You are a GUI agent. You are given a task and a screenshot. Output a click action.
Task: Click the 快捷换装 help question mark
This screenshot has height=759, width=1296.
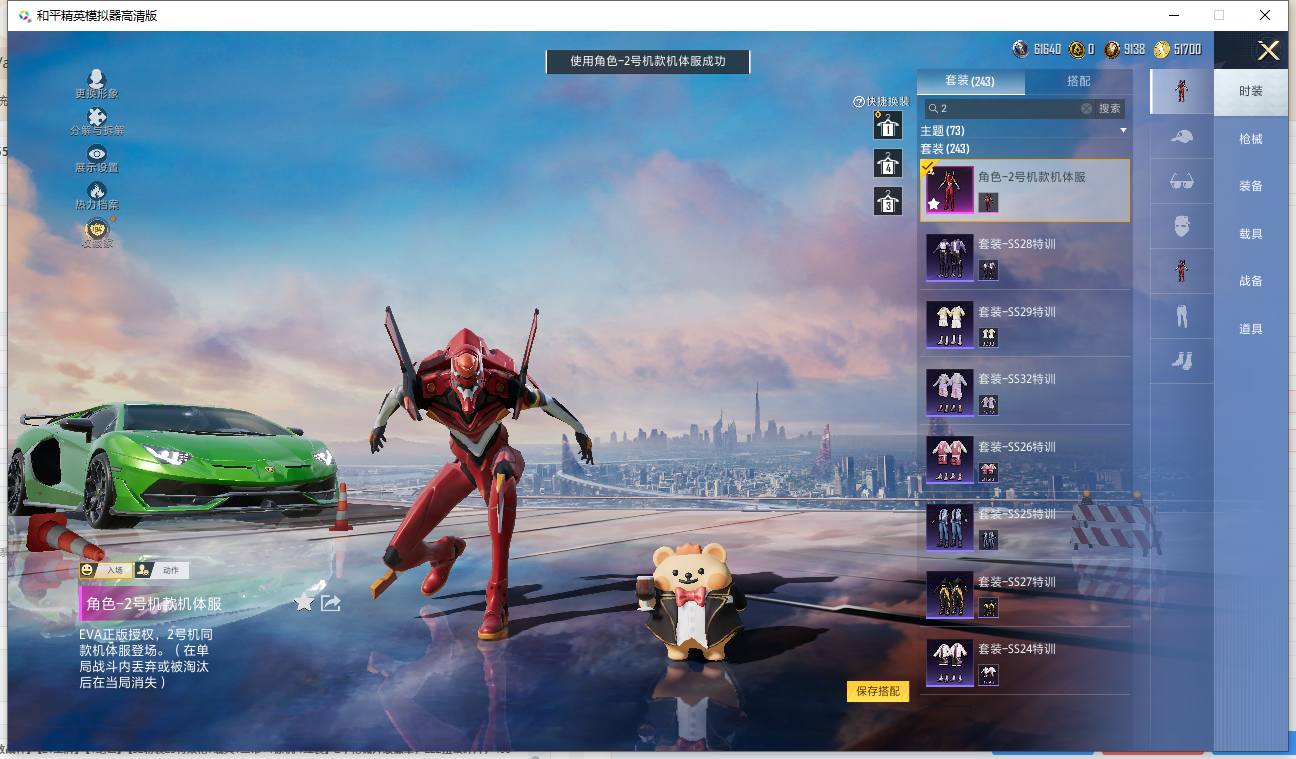[858, 102]
